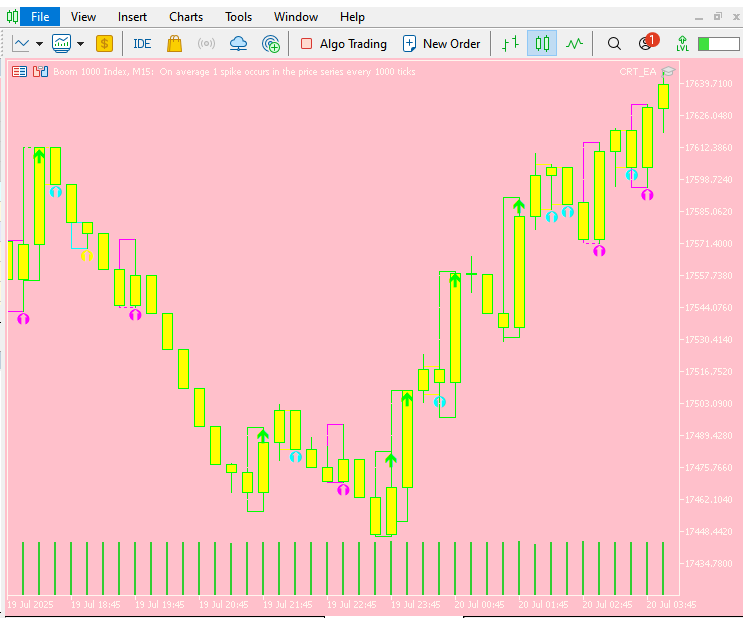Click the New Order button
Screen dimensions: 743x618
click(x=441, y=44)
